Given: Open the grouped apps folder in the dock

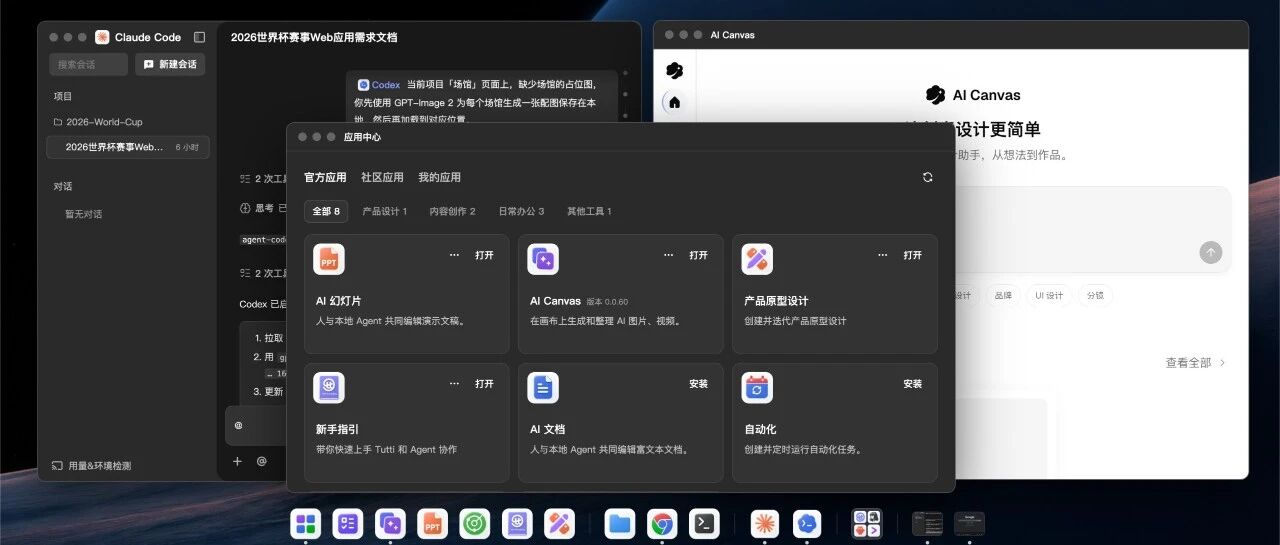Looking at the screenshot, I should [x=867, y=523].
